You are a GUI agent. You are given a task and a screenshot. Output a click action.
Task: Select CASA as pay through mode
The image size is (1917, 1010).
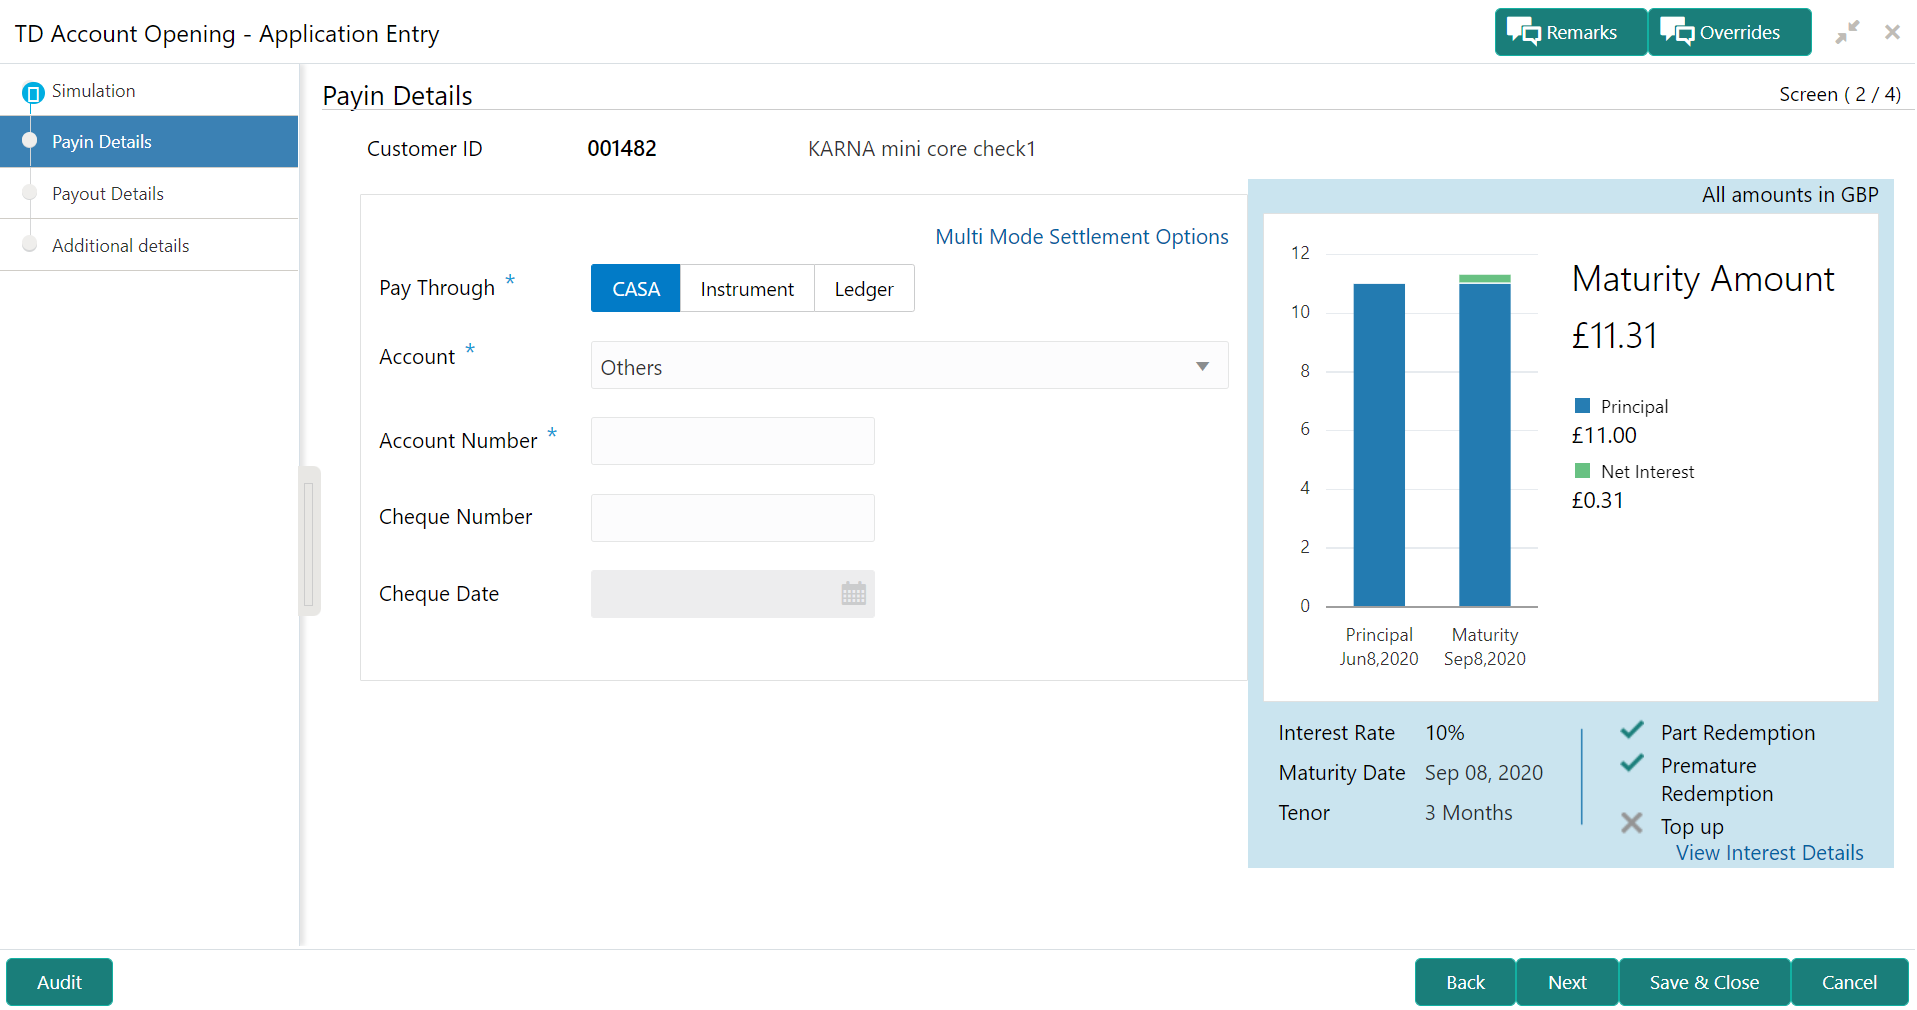[x=636, y=288]
